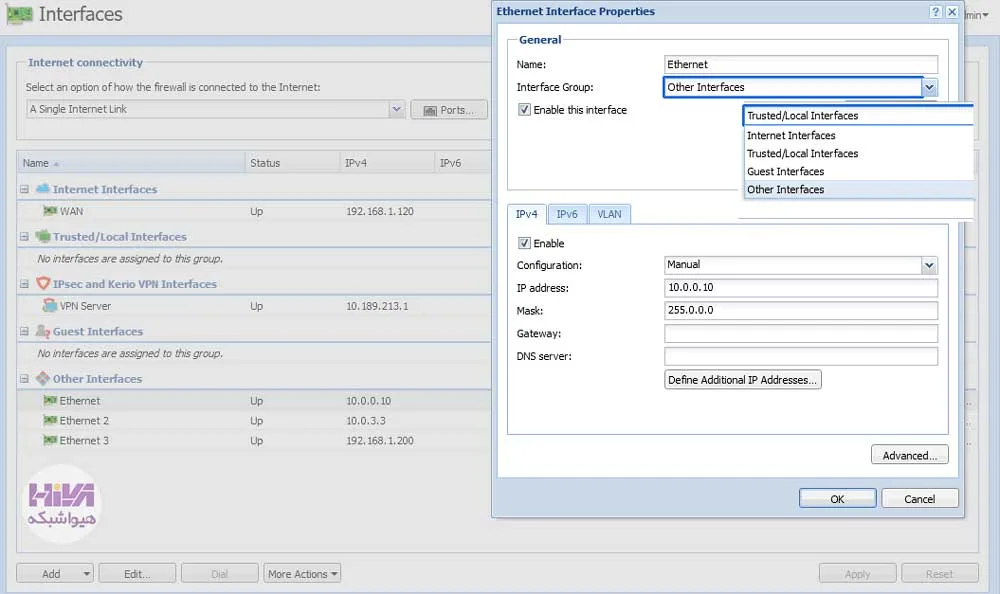This screenshot has width=1000, height=594.
Task: Click the Ethernet row adapter icon
Action: [50, 400]
